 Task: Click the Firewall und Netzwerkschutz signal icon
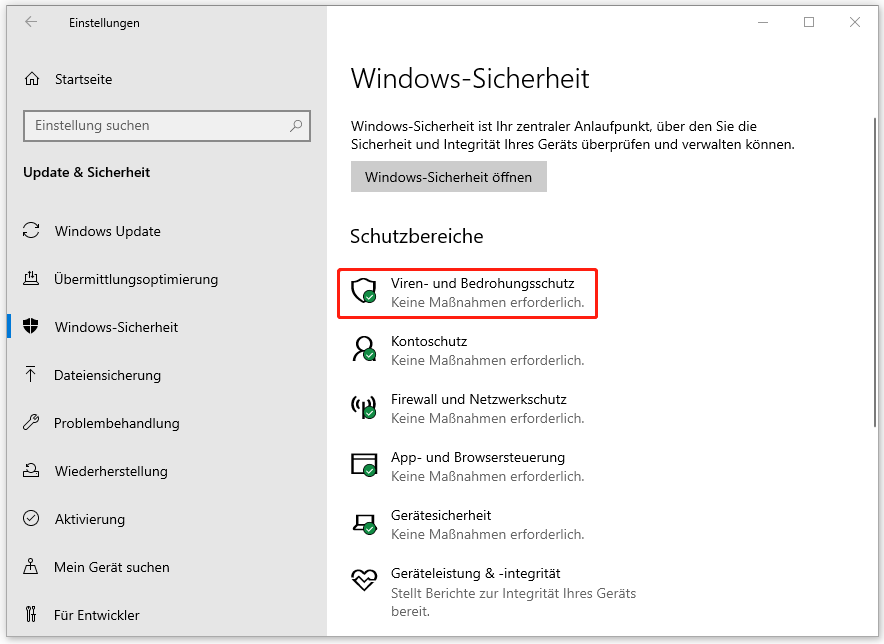pyautogui.click(x=363, y=408)
